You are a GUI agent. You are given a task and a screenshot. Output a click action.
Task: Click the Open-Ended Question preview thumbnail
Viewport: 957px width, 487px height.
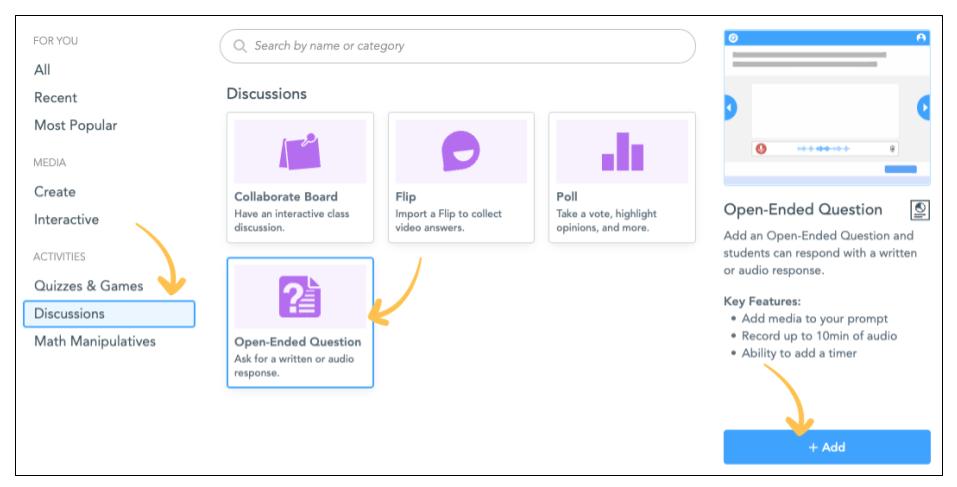(826, 107)
